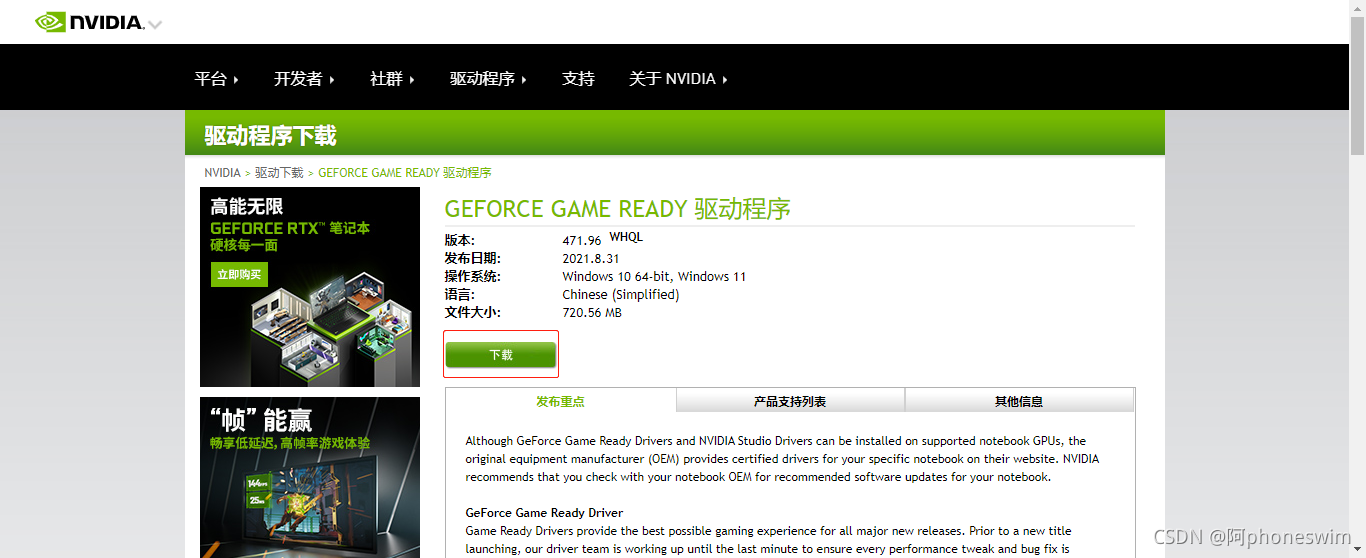This screenshot has height=558, width=1366.
Task: Click the NVIDIA logo
Action: [89, 22]
